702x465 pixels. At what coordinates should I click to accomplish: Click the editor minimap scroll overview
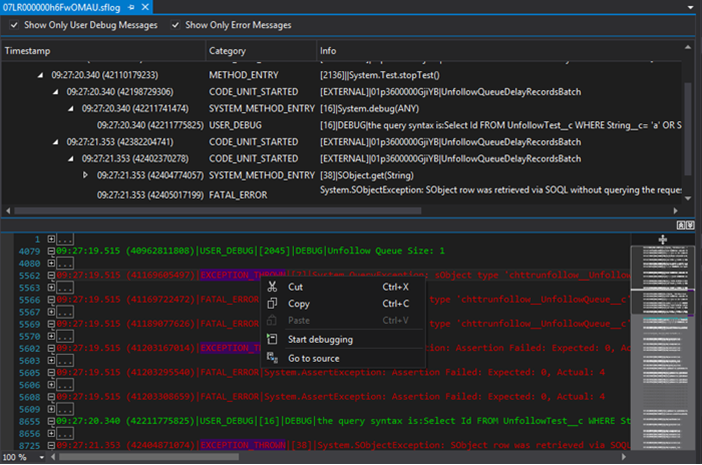[662, 347]
